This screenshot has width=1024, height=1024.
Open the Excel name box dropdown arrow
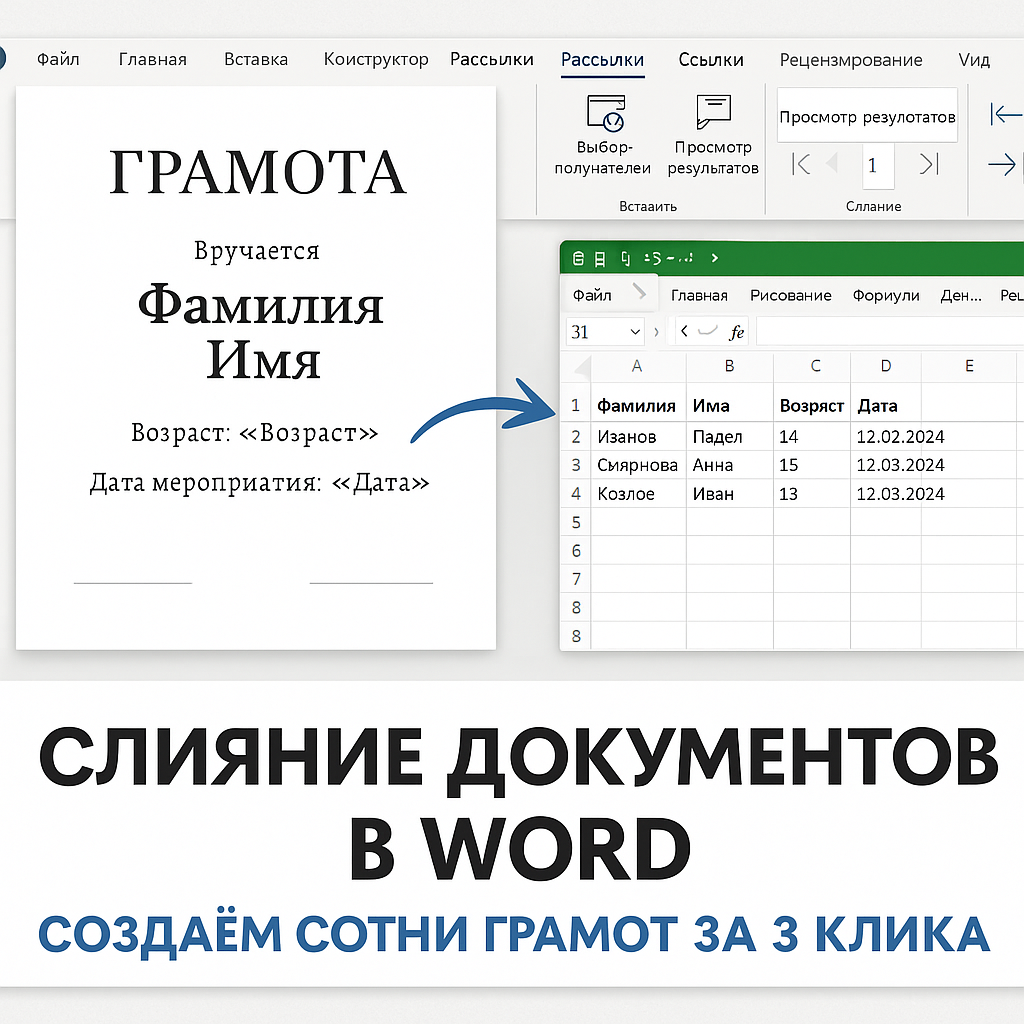click(635, 332)
